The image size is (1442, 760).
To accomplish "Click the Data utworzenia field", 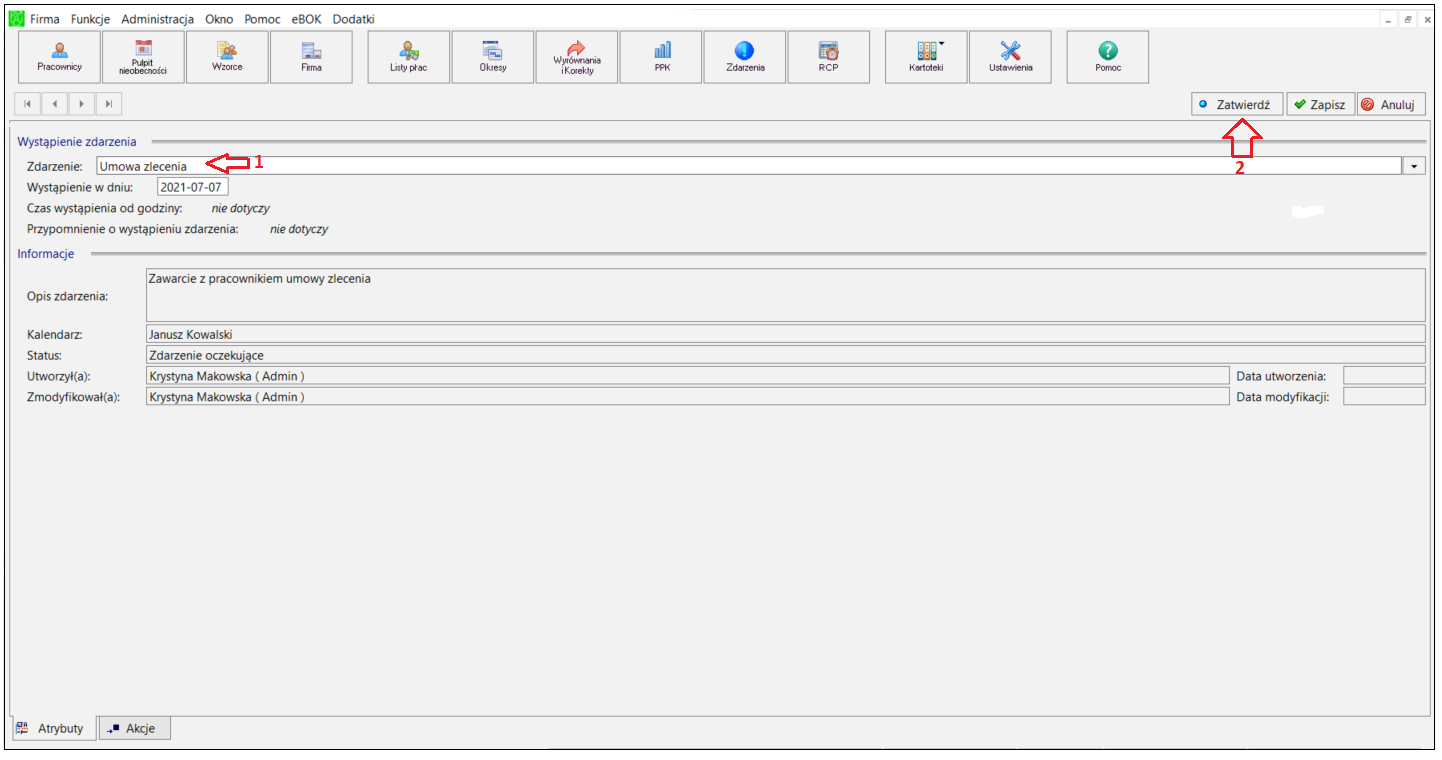I will pyautogui.click(x=1384, y=376).
